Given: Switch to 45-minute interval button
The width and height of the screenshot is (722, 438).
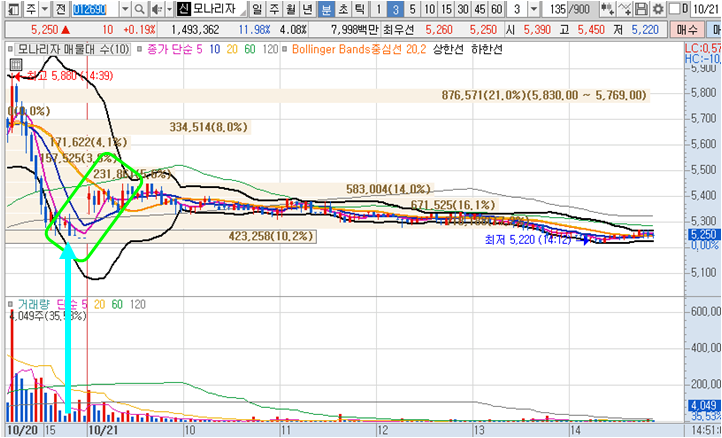Looking at the screenshot, I should click(480, 9).
